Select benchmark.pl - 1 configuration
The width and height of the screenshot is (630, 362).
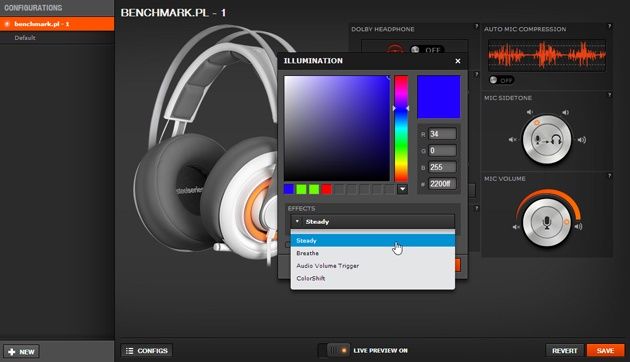57,24
